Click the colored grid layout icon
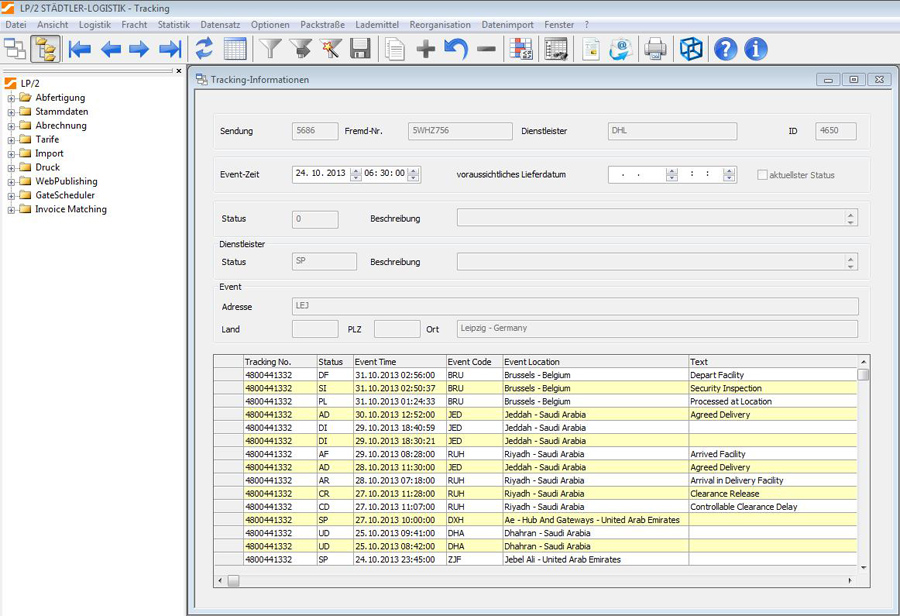900x616 pixels. tap(521, 49)
